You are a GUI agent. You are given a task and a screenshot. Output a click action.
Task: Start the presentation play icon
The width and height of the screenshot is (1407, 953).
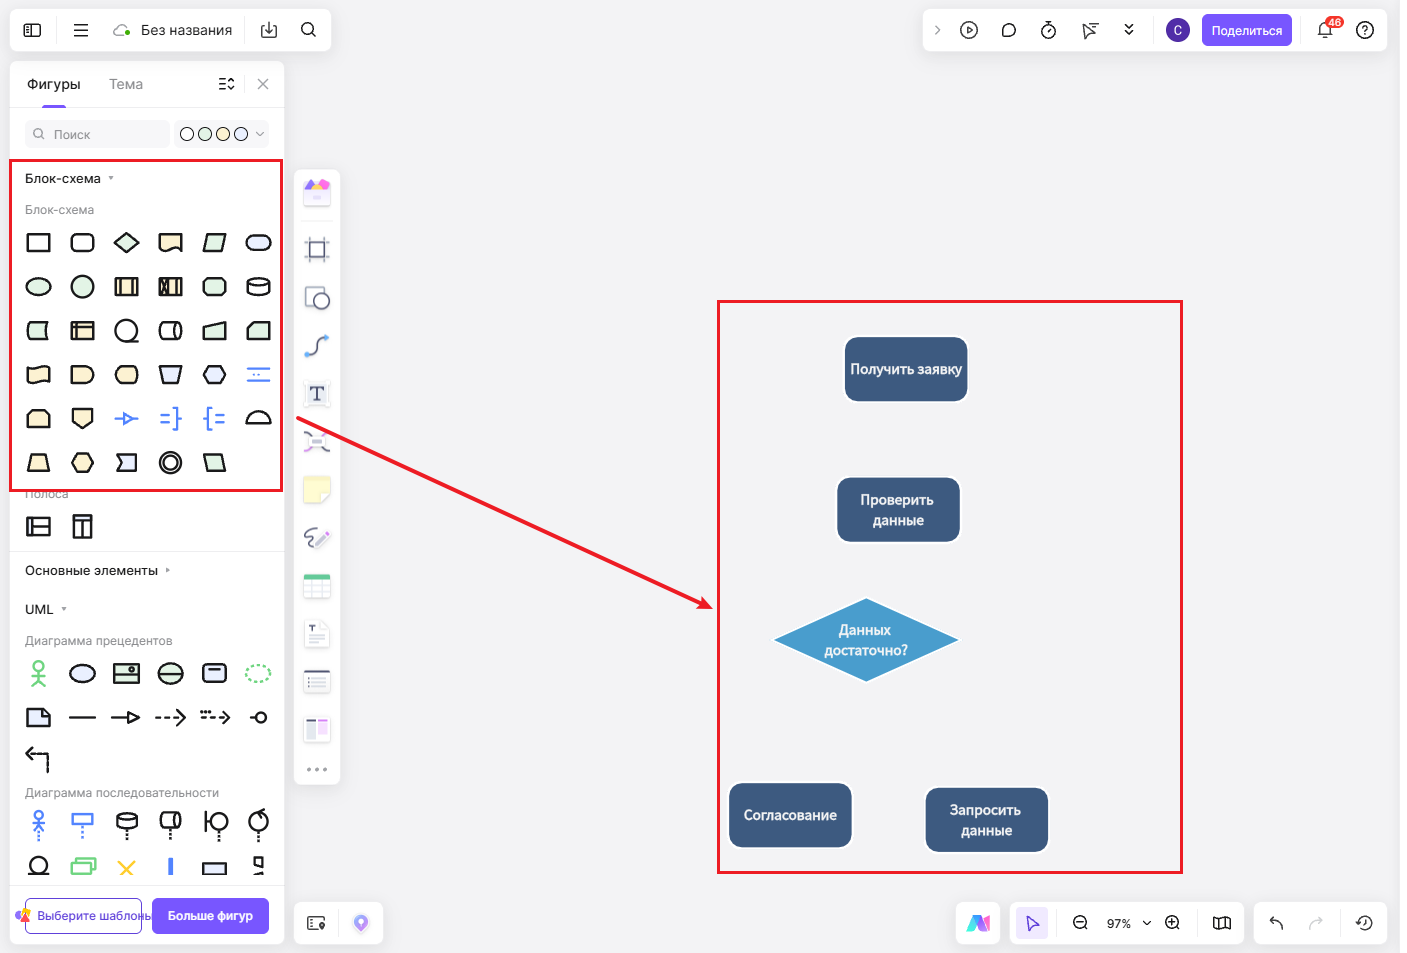coord(969,30)
